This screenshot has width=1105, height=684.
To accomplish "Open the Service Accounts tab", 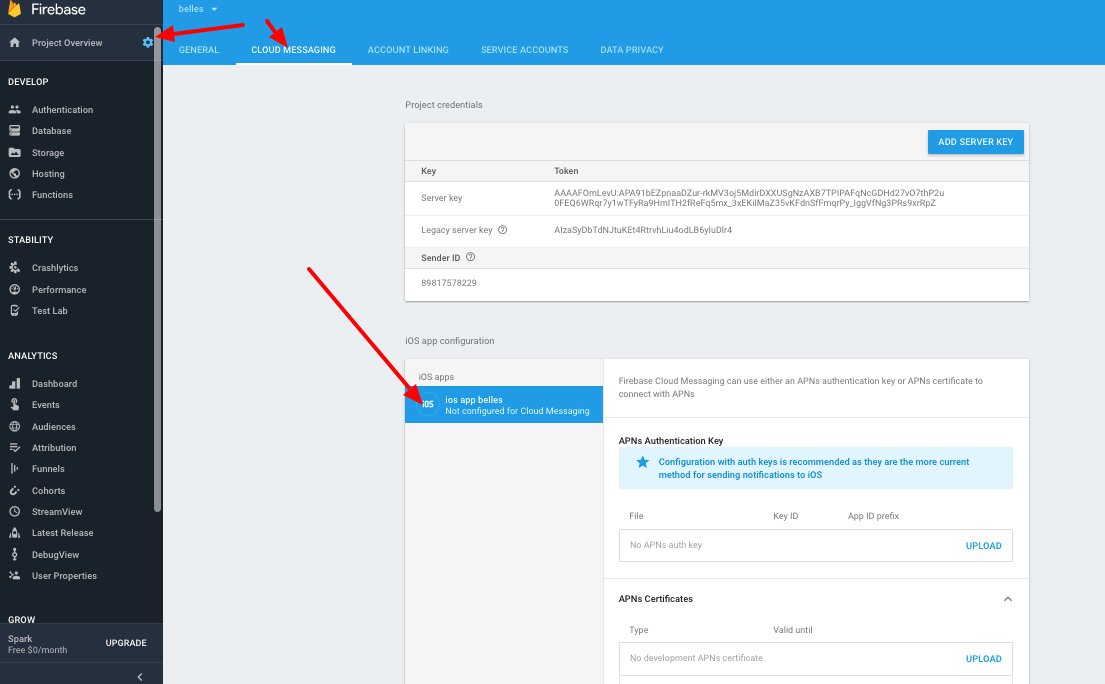I will [524, 50].
